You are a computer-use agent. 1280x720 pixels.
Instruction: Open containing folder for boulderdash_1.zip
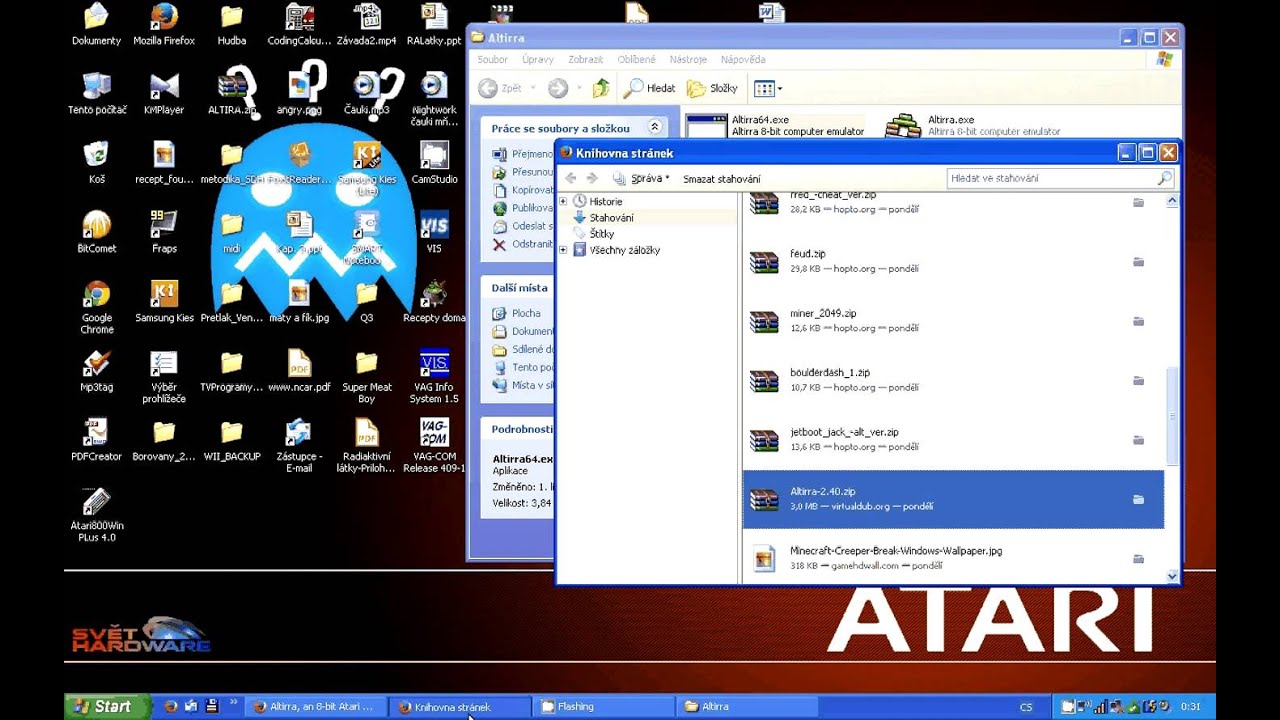point(1138,381)
